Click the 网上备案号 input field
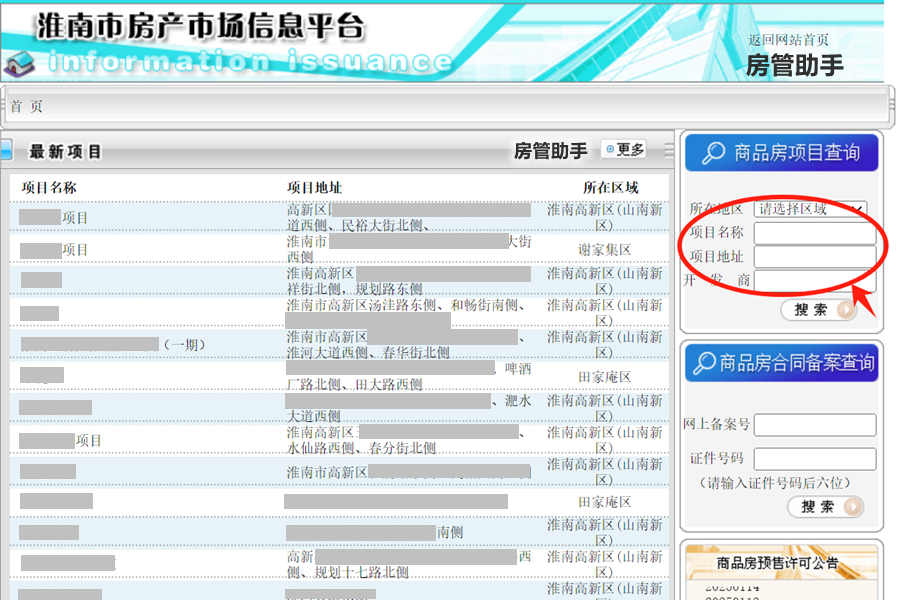The width and height of the screenshot is (900, 600). (815, 425)
